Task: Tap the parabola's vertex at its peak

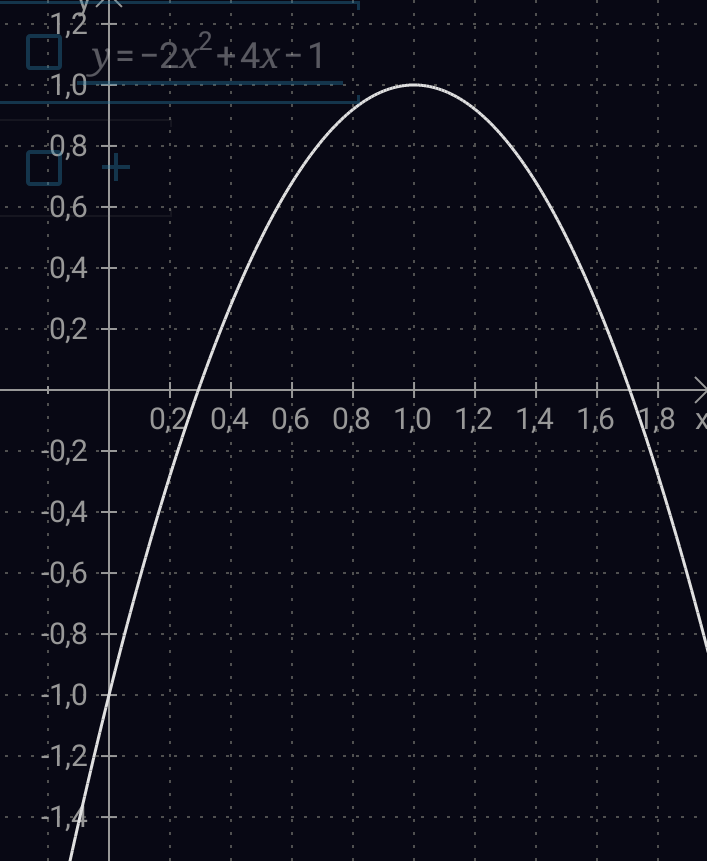Action: coord(414,85)
